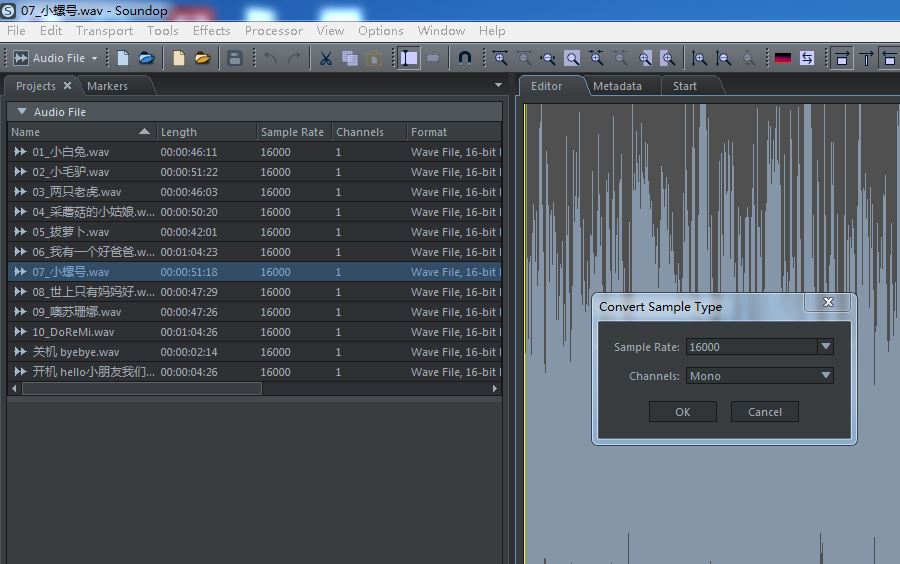The width and height of the screenshot is (900, 564).
Task: Switch to the Markers tab
Action: 107,86
